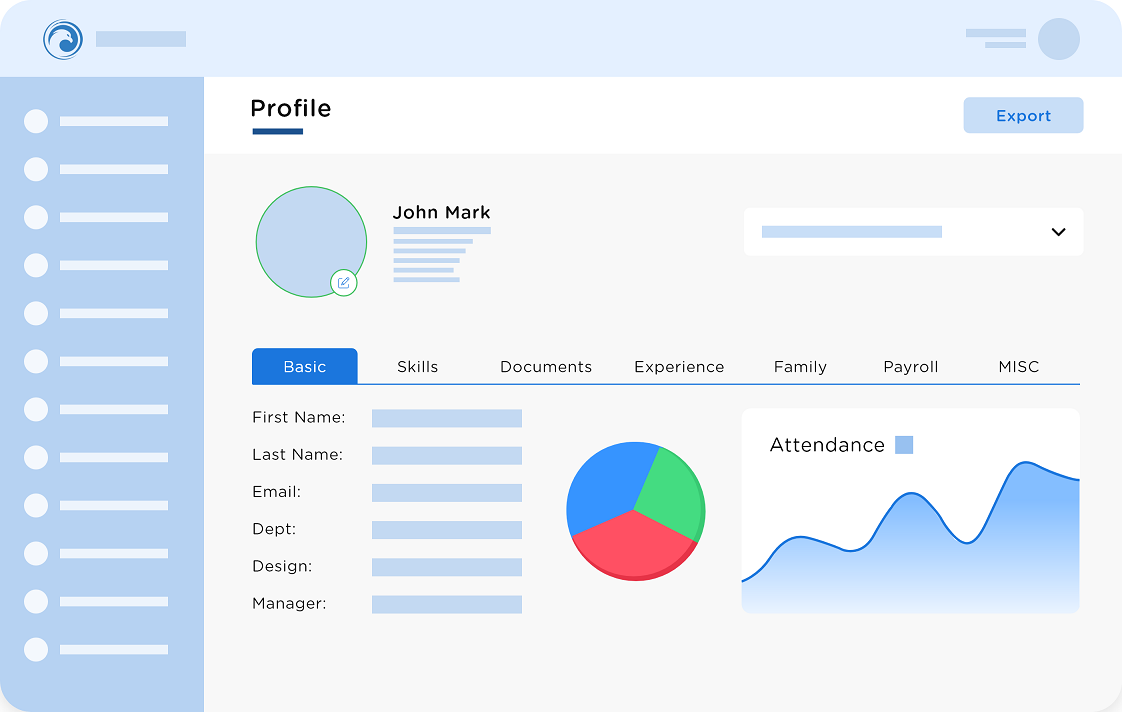Click the Manager input field
Screen dimensions: 1122x712
tap(447, 604)
